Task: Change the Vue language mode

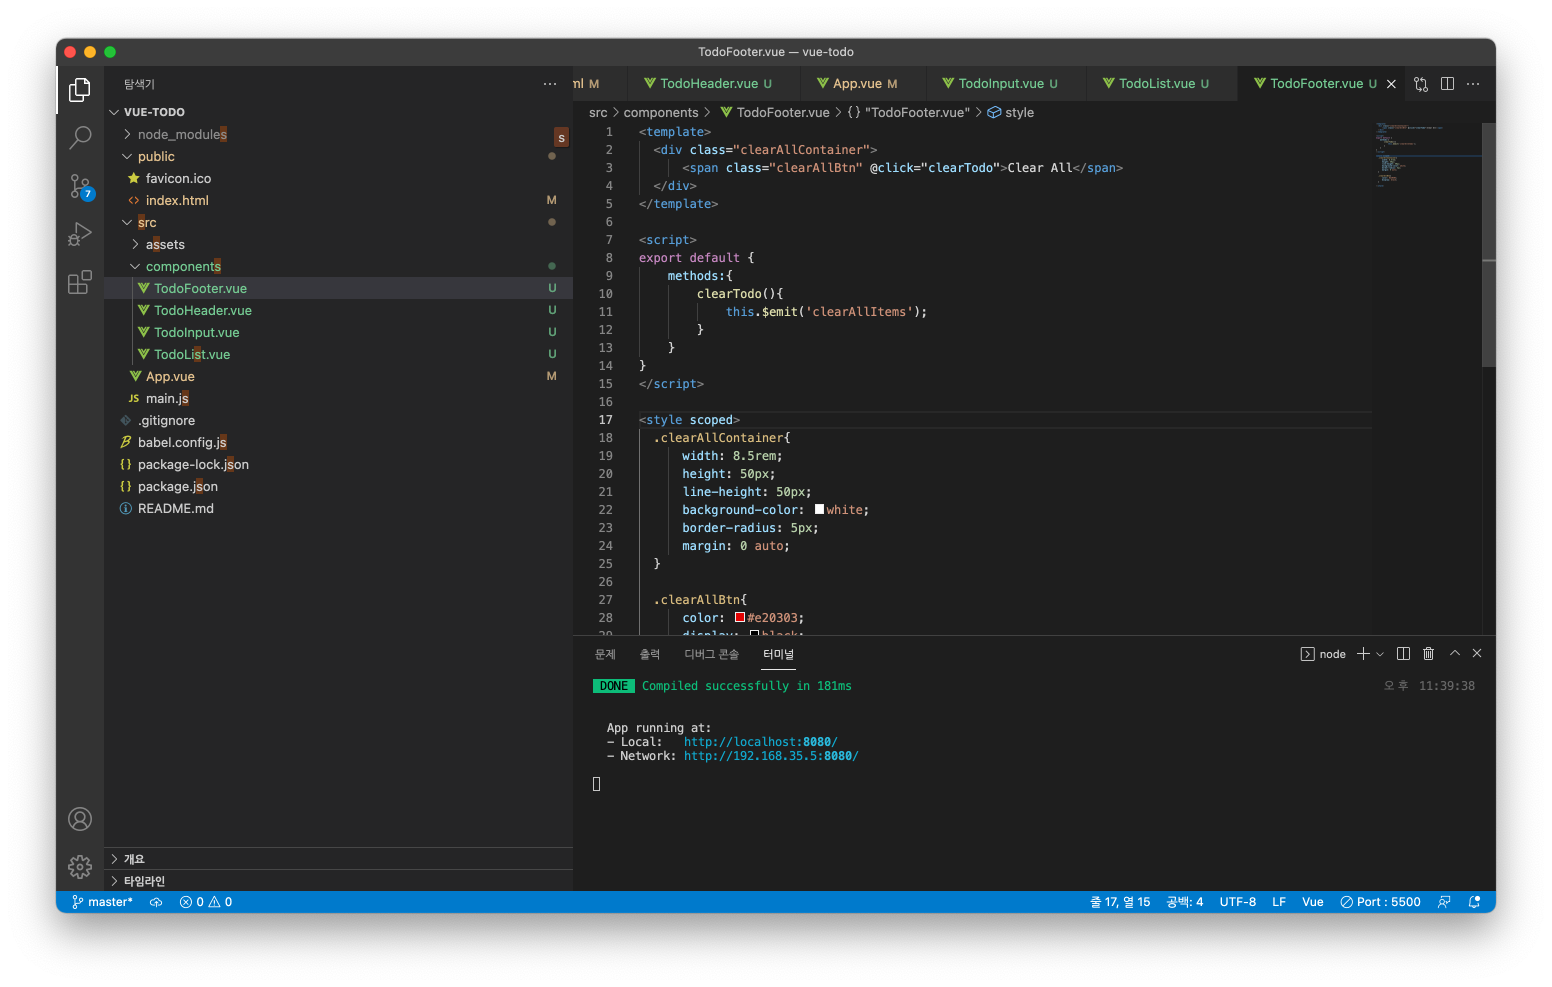Action: coord(1312,902)
